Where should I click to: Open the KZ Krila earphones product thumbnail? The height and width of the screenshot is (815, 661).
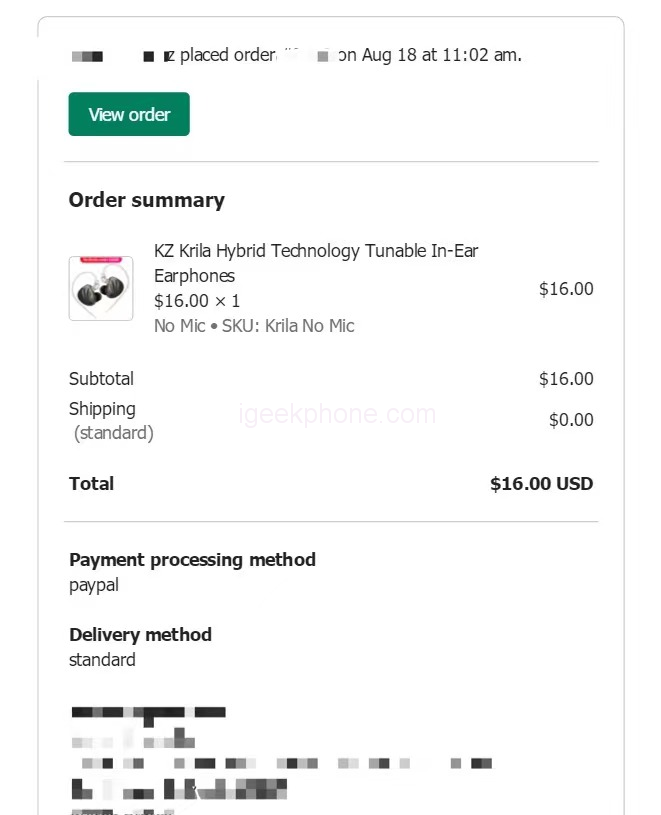coord(101,288)
